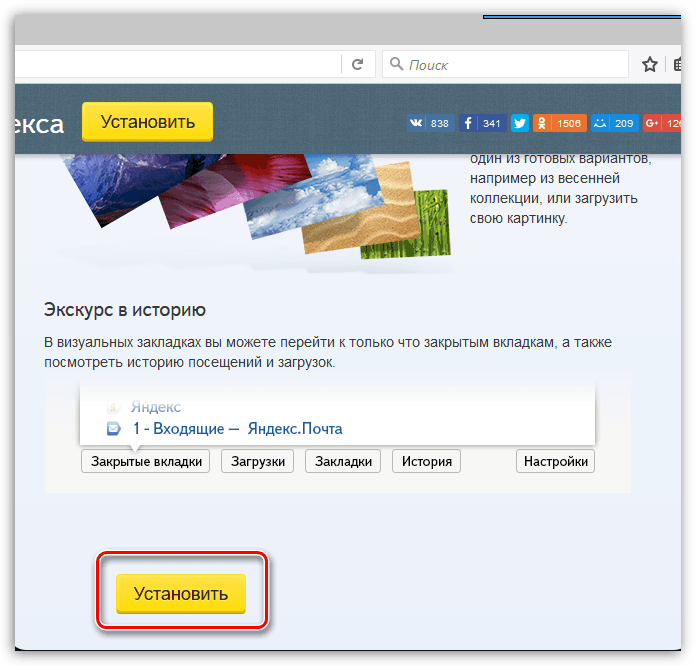Click the search magnifier icon

(x=396, y=64)
